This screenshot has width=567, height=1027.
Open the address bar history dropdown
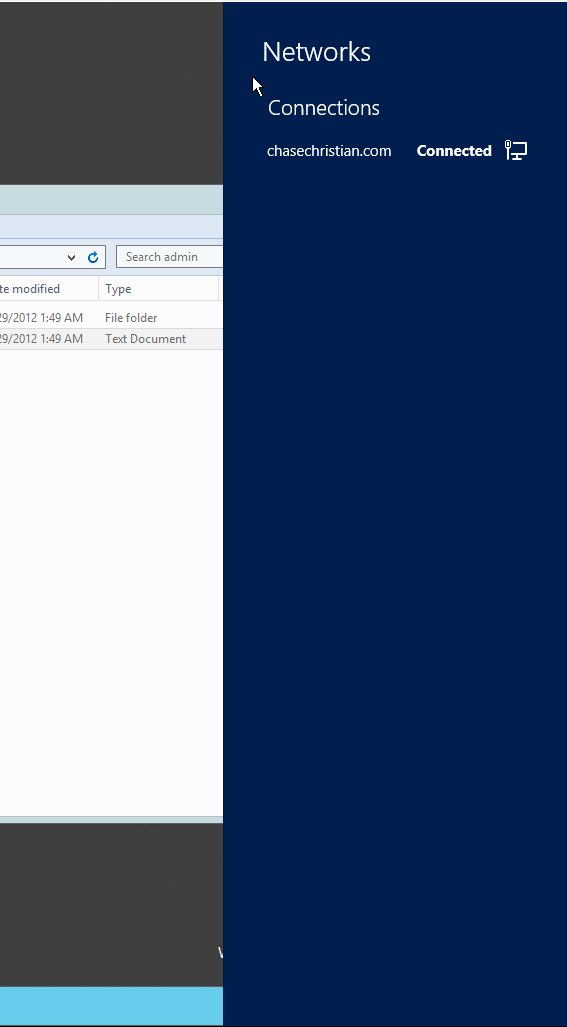click(x=71, y=257)
